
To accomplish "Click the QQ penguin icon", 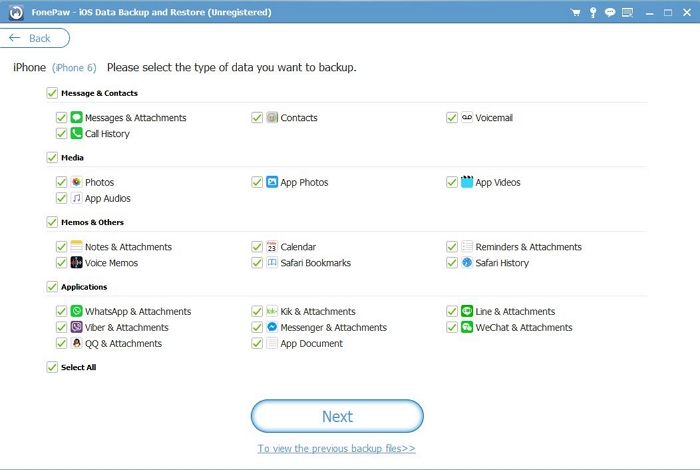I will [76, 343].
